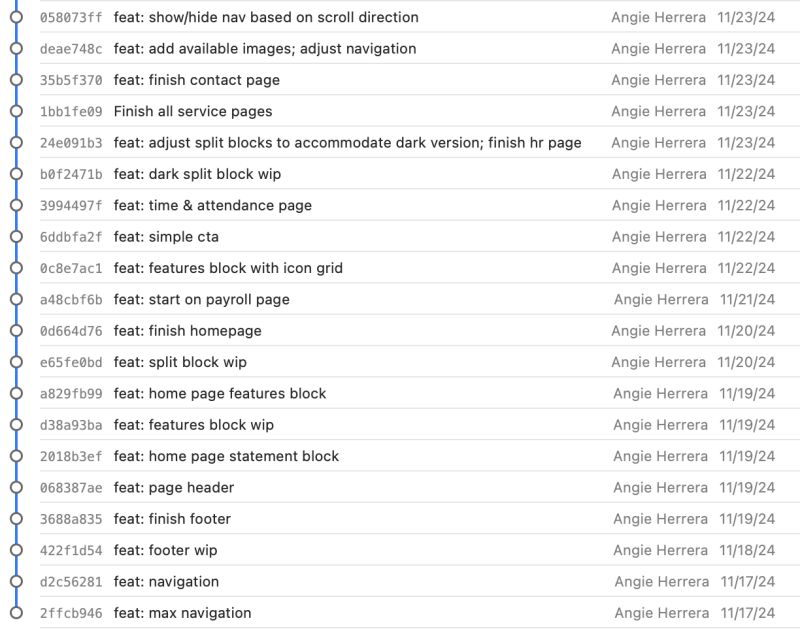Screen dimensions: 800x644
Task: Click commit hash 058073ff
Action: [x=70, y=17]
